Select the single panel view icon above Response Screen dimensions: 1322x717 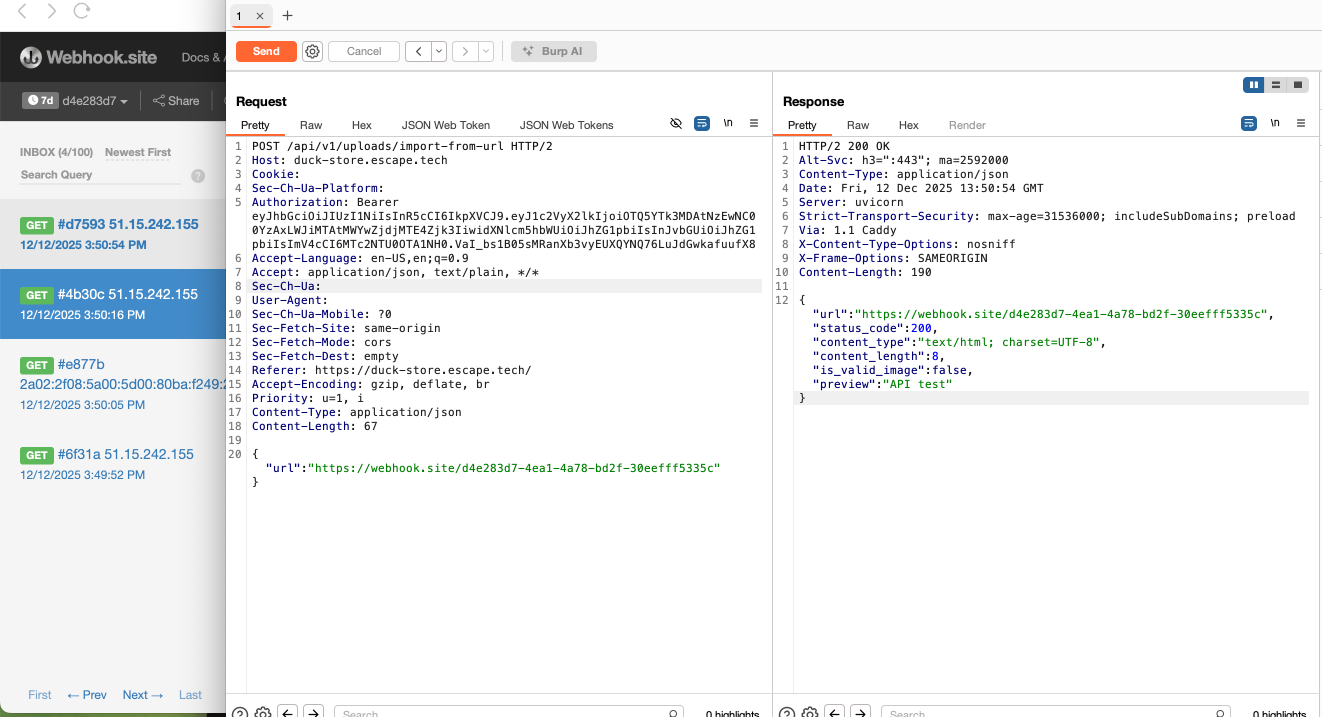[x=1299, y=84]
